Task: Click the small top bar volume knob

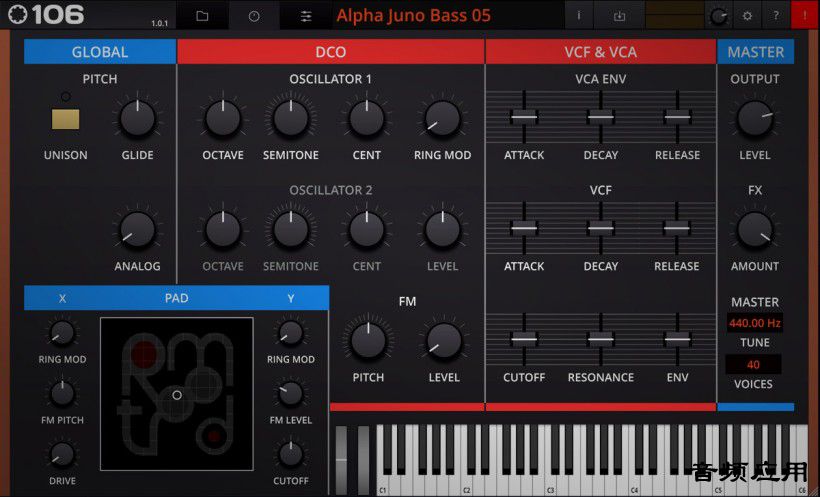Action: (x=718, y=16)
